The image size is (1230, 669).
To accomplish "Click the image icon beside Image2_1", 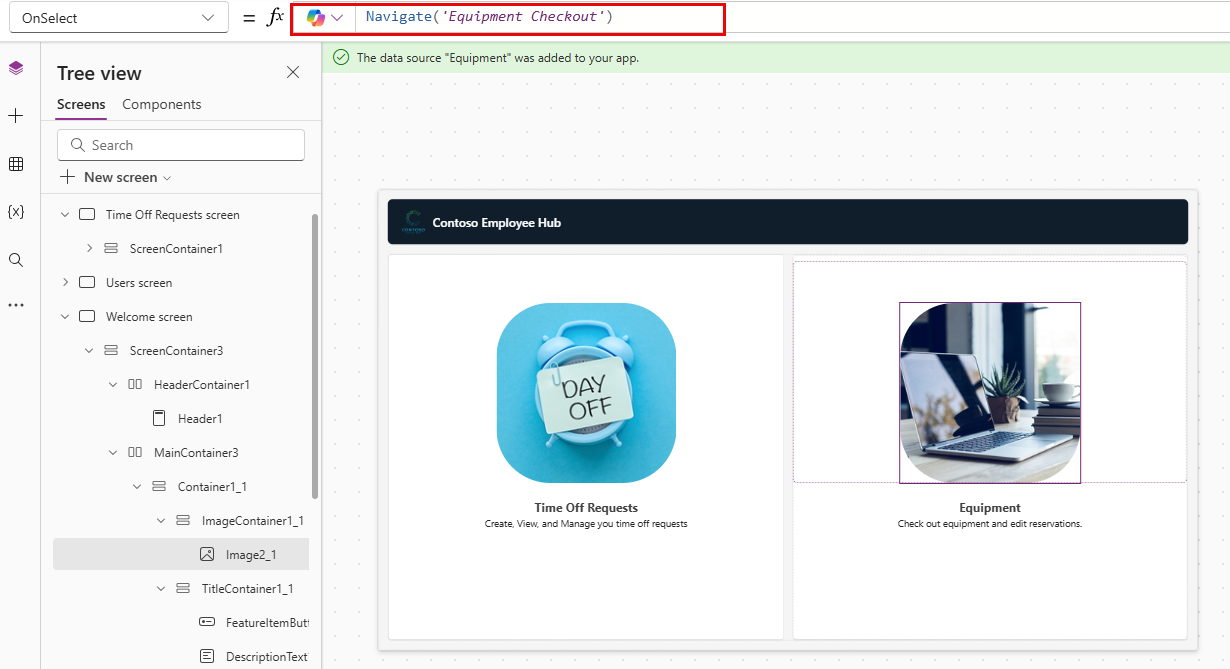I will (x=207, y=555).
